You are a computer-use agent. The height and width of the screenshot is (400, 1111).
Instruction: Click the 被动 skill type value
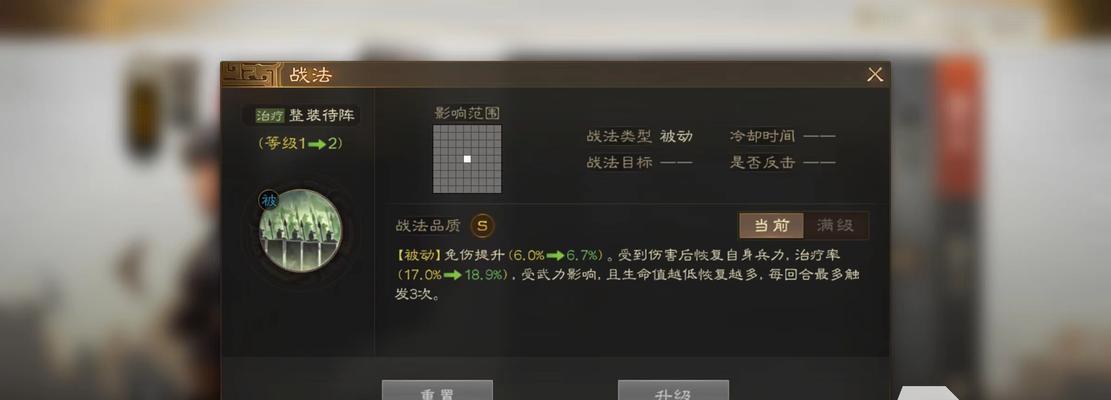[x=676, y=136]
